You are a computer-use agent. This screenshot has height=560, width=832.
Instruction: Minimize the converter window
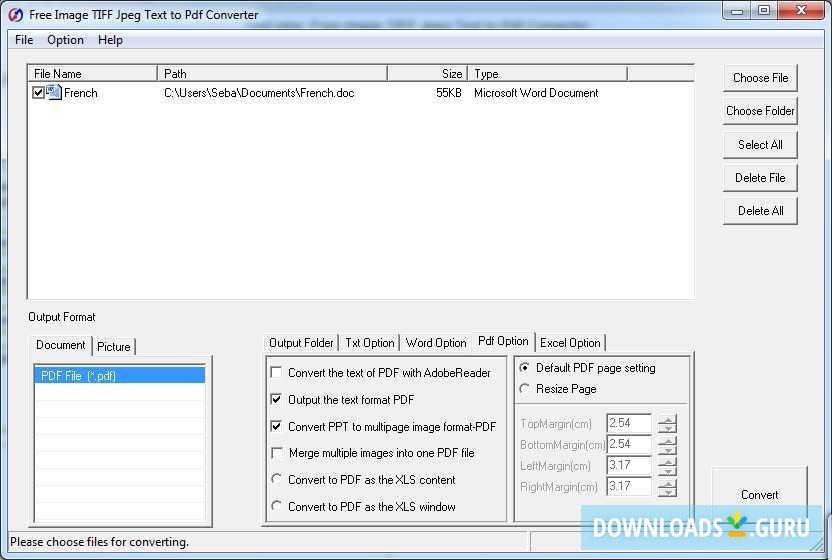click(736, 11)
